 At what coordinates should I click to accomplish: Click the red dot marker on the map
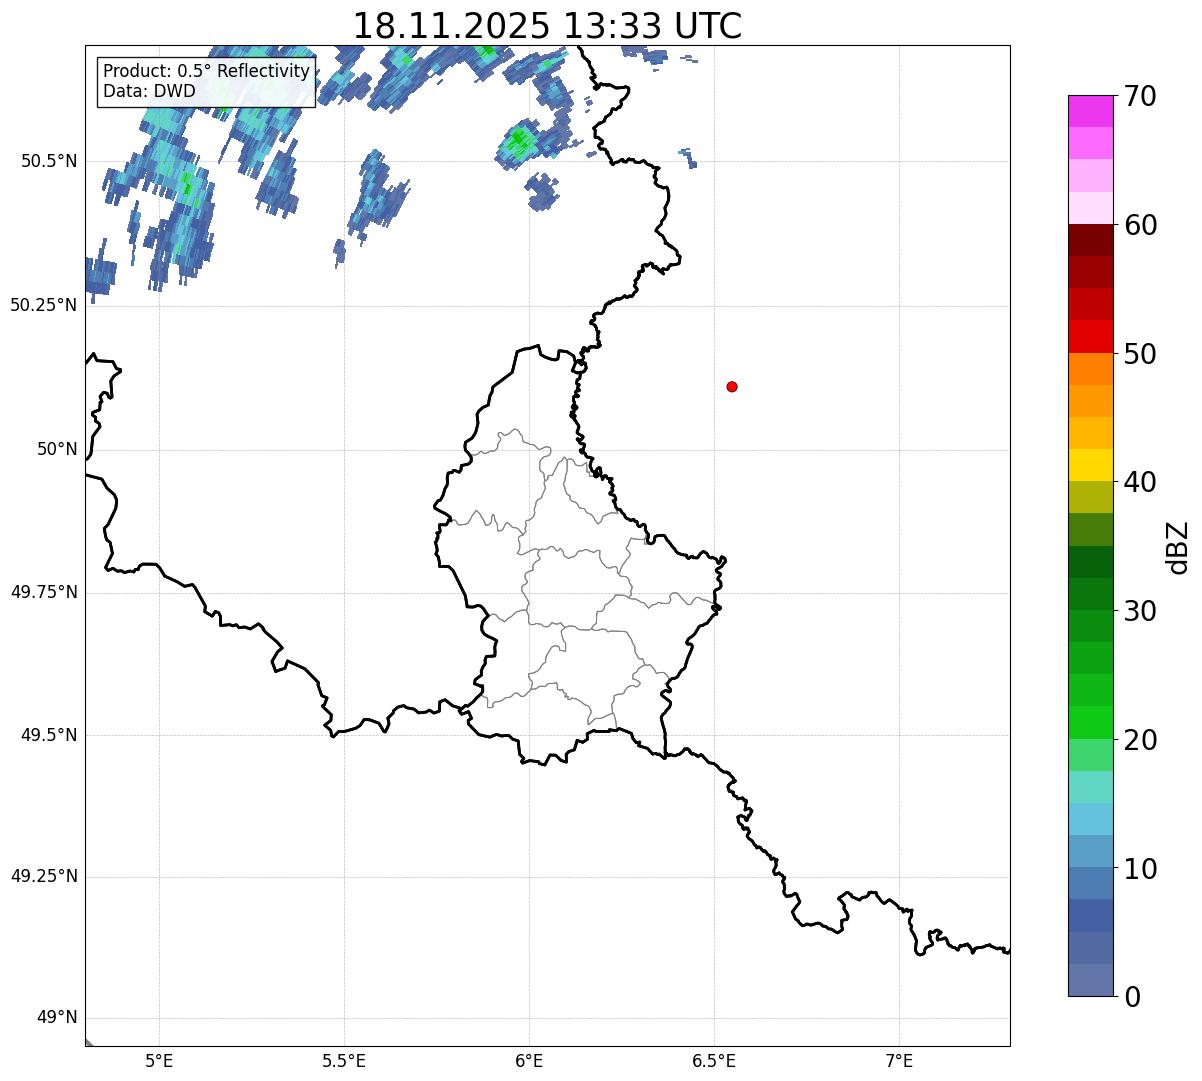[x=732, y=387]
